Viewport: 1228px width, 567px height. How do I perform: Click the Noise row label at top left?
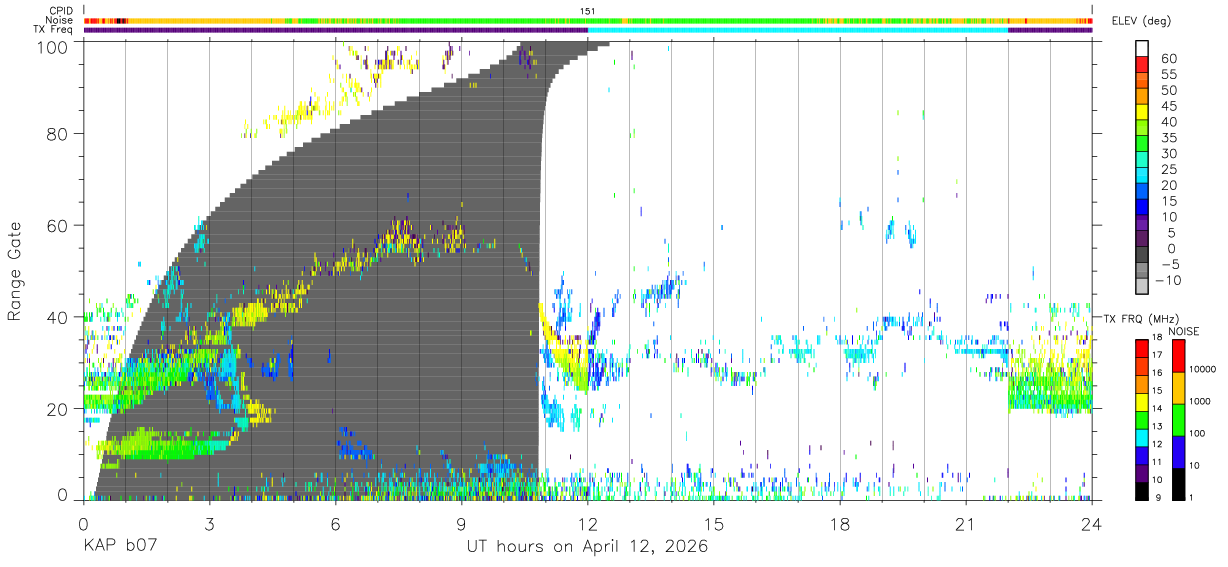[59, 21]
